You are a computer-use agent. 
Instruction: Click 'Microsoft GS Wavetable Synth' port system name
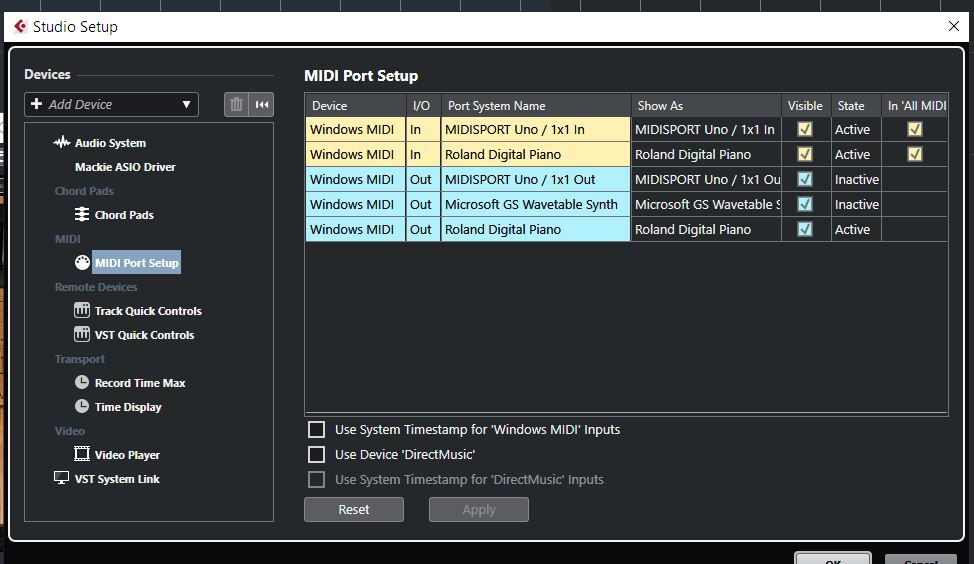click(536, 204)
